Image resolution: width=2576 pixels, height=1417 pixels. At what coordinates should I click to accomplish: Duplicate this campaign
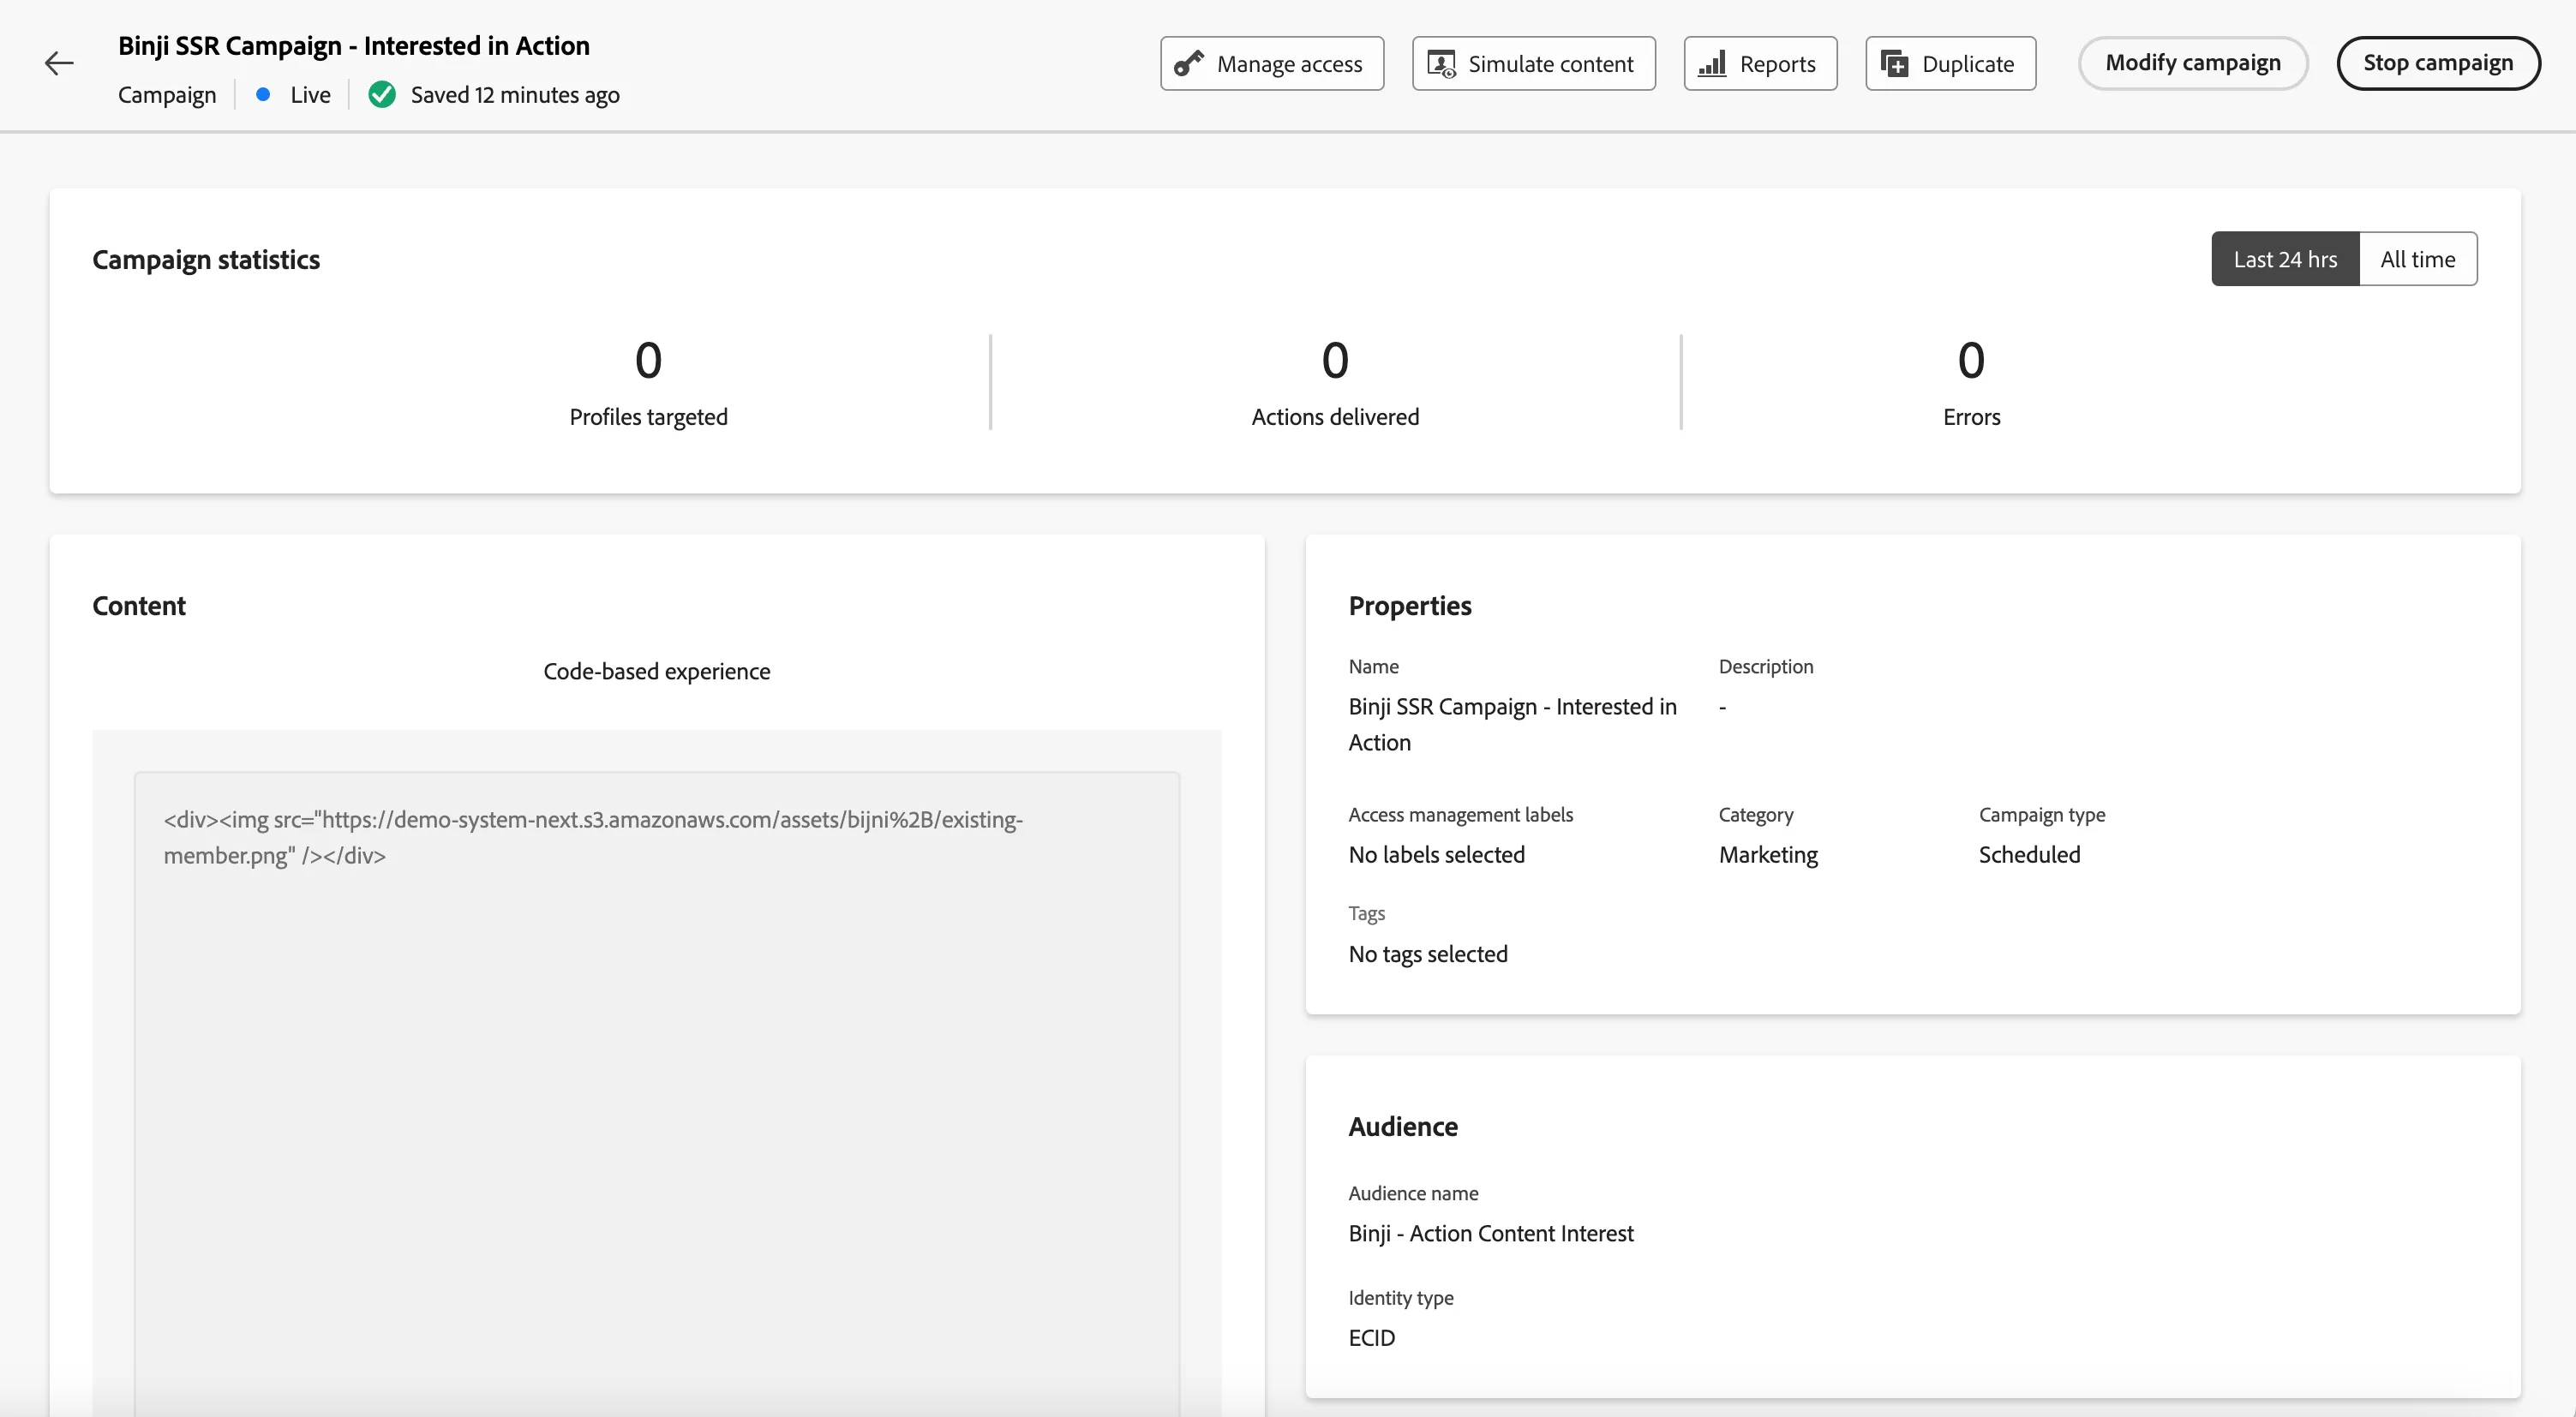1950,64
